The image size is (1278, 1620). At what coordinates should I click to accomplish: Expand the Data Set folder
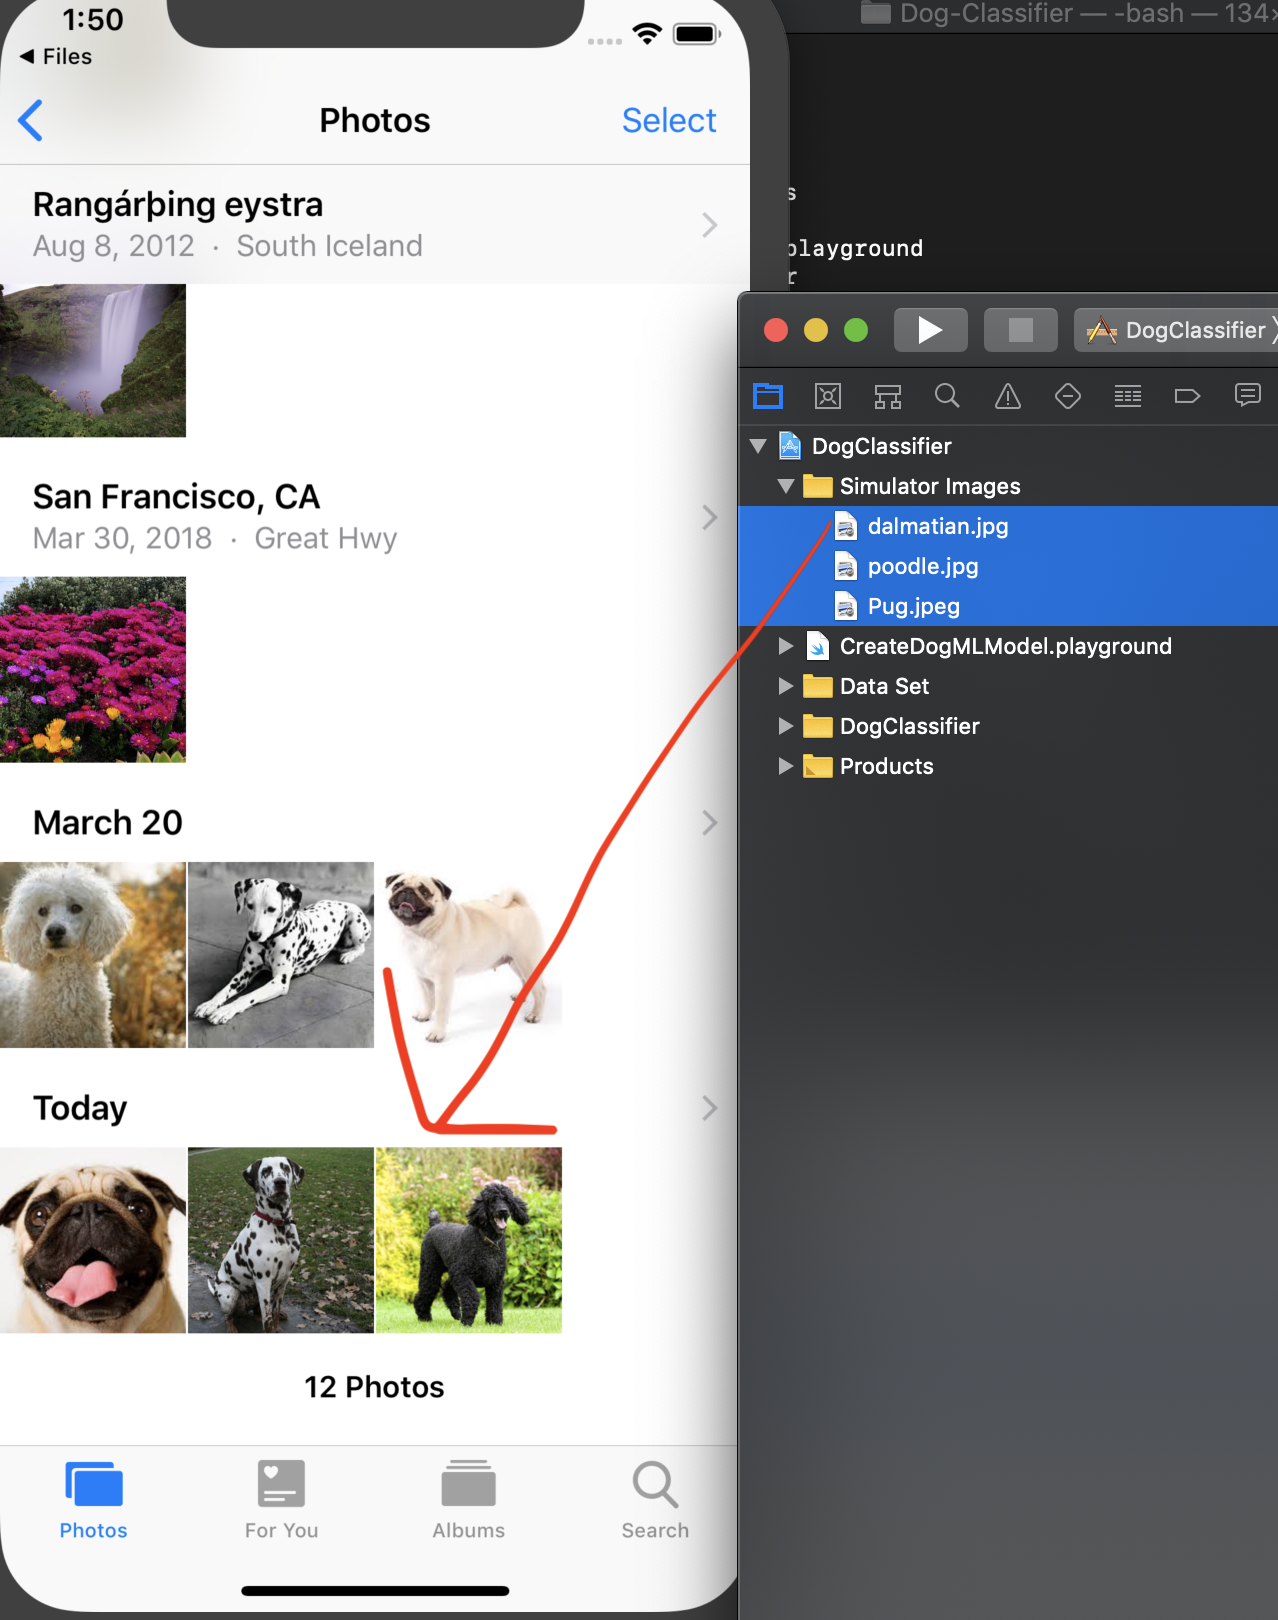(786, 686)
